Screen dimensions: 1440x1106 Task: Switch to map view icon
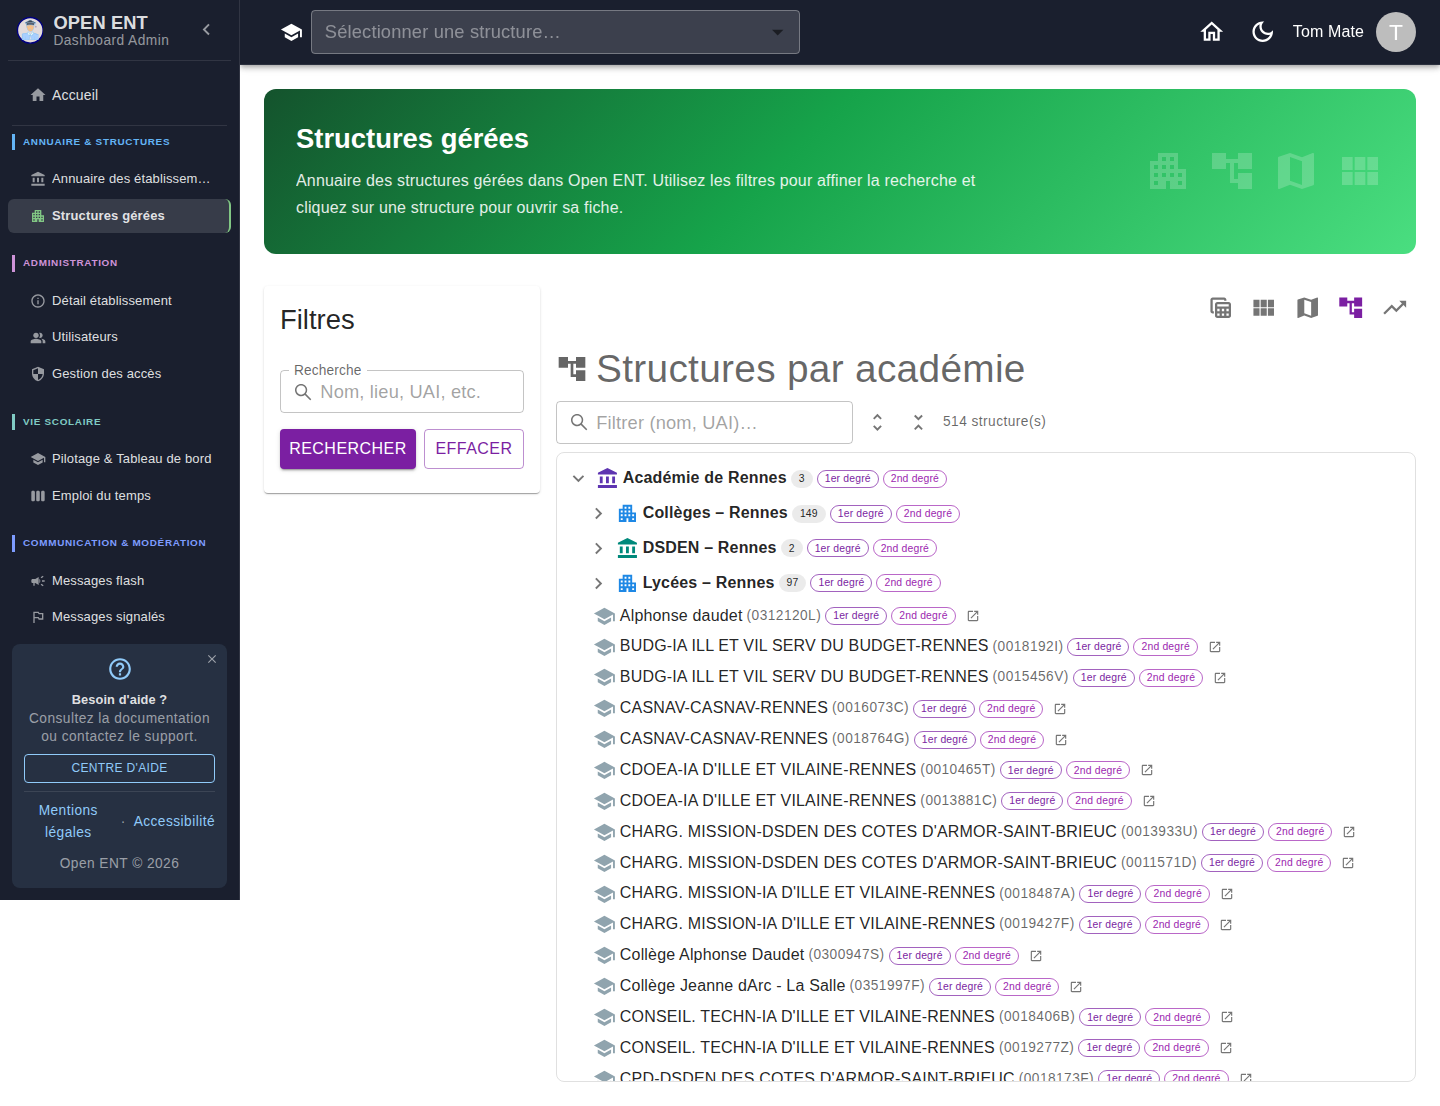[x=1308, y=308]
